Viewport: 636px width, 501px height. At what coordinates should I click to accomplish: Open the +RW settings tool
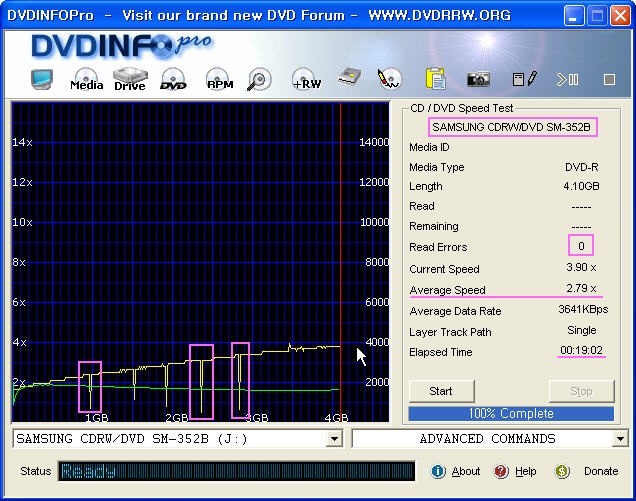[x=307, y=79]
